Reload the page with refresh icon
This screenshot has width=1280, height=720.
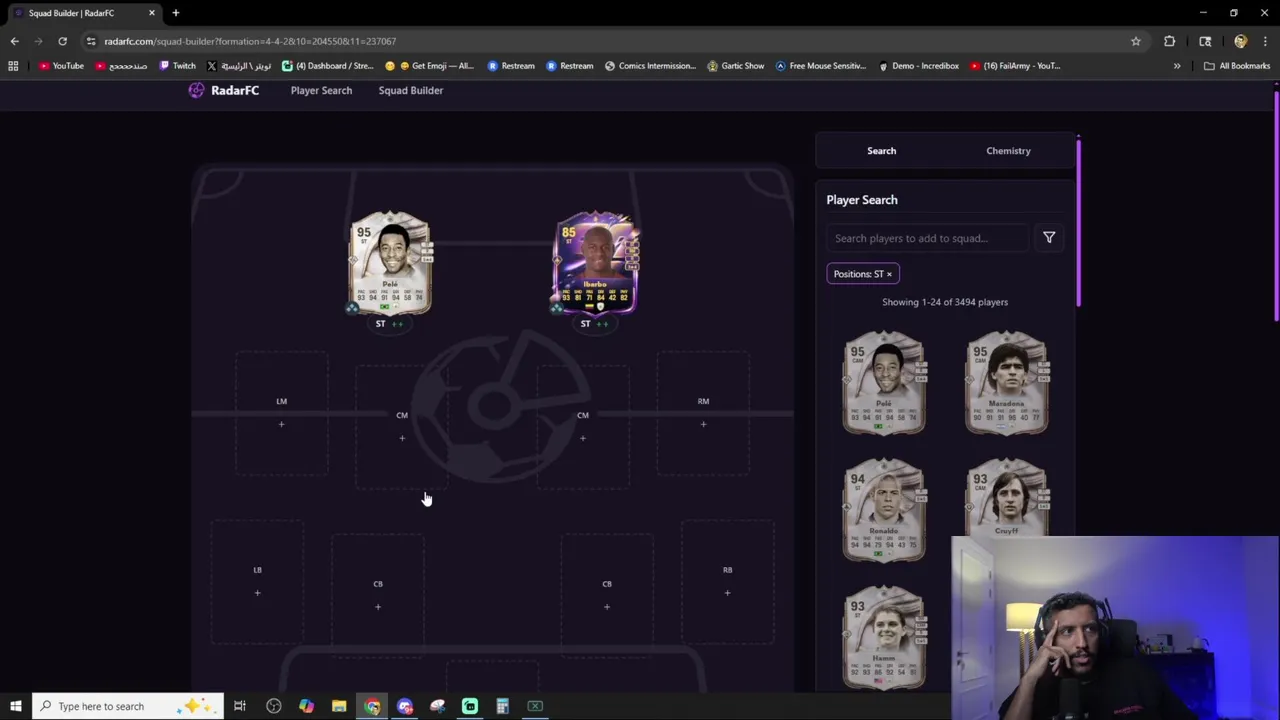[62, 41]
